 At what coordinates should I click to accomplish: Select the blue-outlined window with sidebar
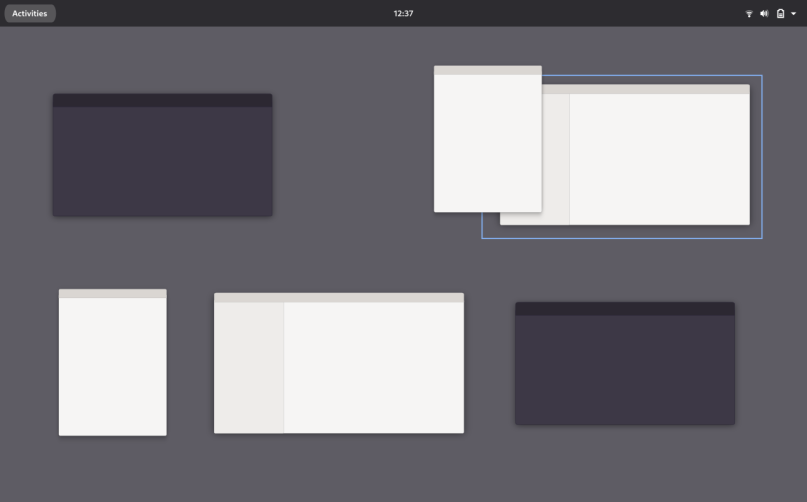pyautogui.click(x=658, y=159)
